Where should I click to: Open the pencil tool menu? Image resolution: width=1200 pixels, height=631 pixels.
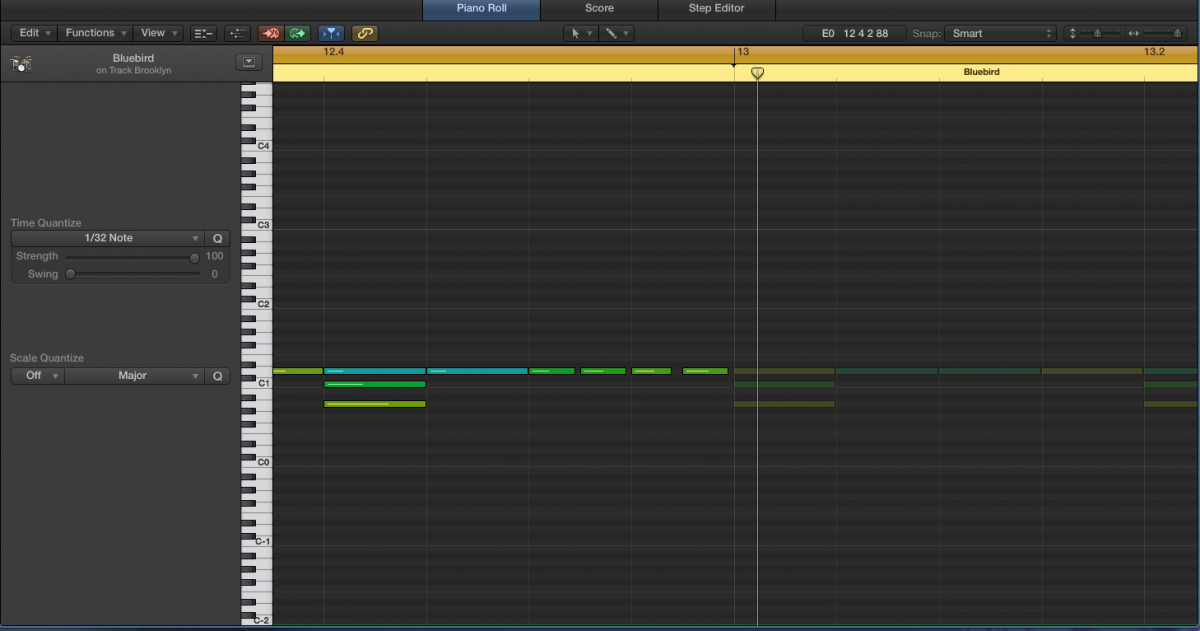[616, 33]
